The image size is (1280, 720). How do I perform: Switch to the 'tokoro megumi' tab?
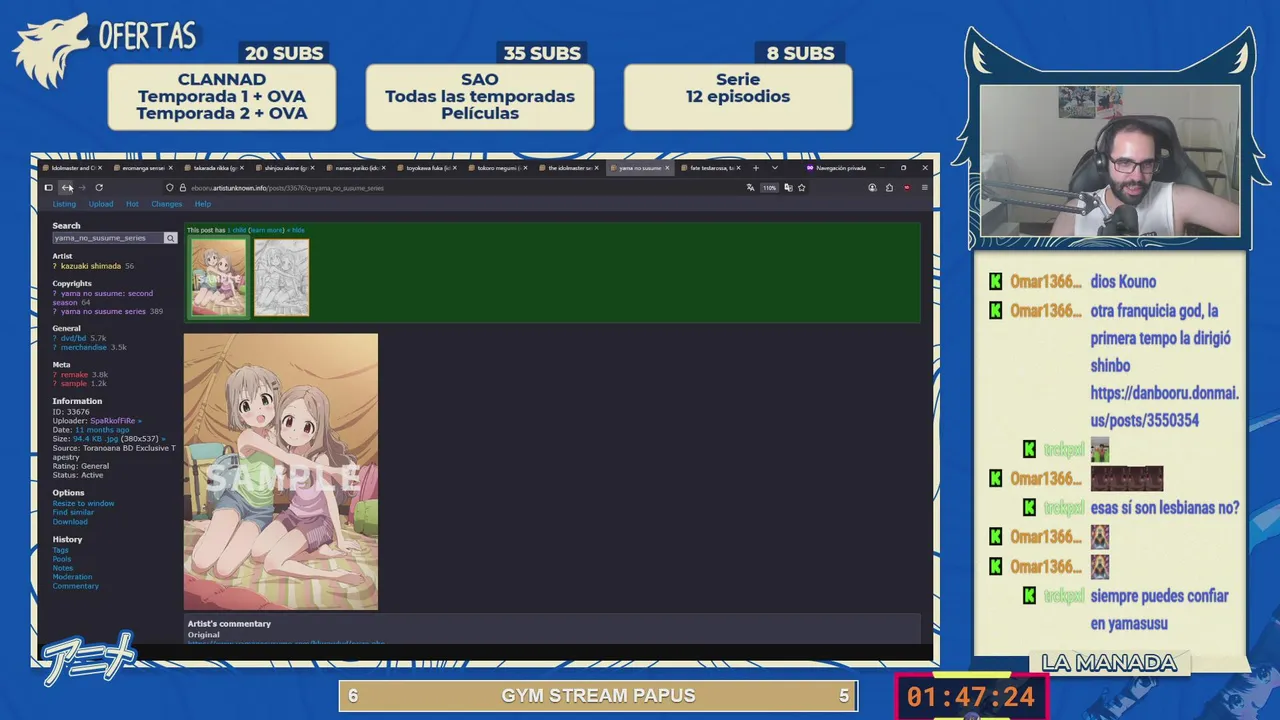[496, 168]
